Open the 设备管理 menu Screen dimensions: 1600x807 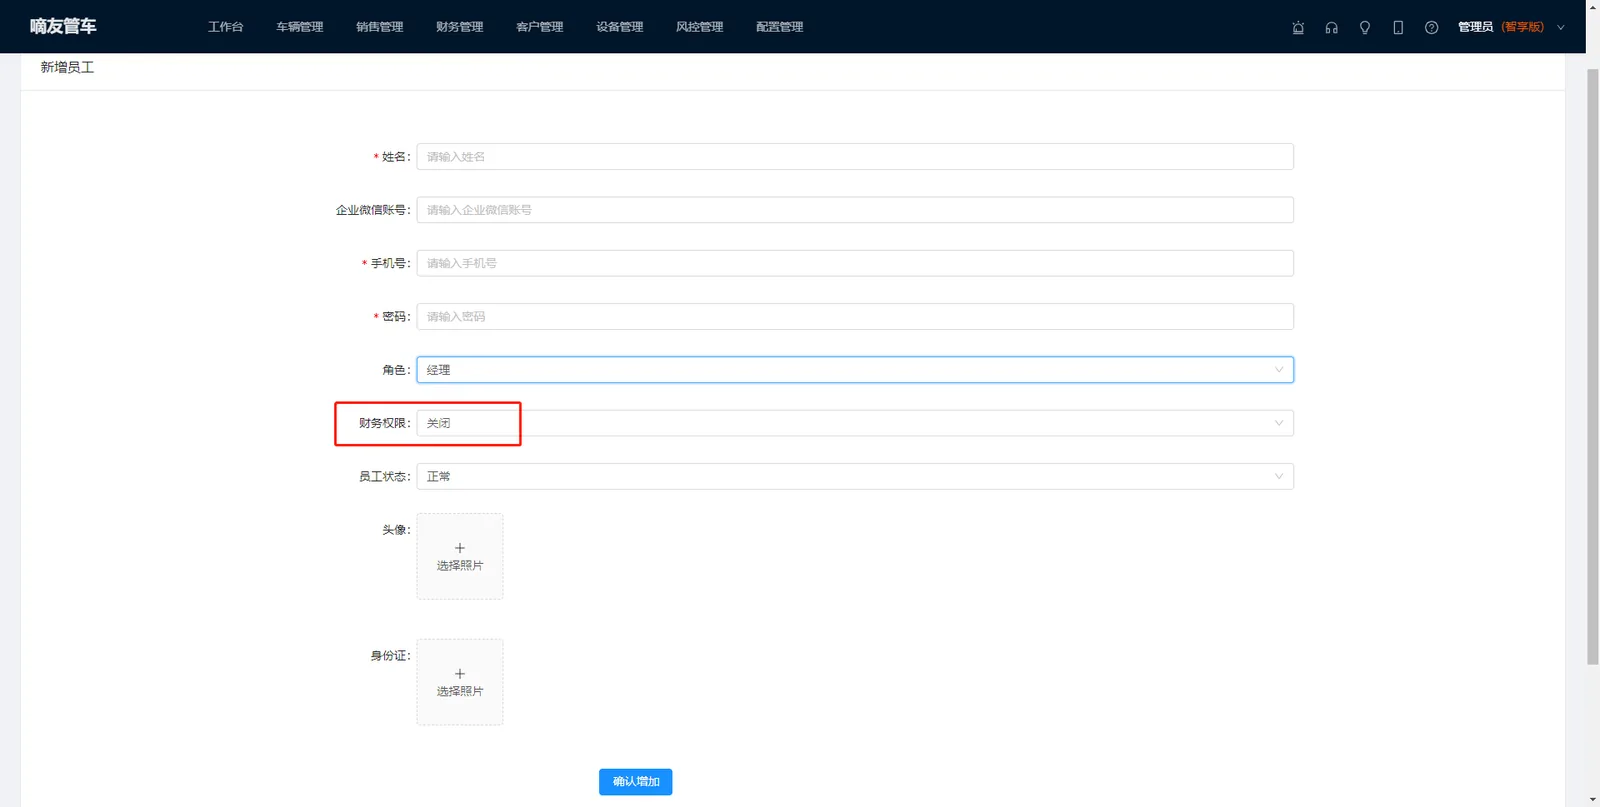[x=620, y=27]
